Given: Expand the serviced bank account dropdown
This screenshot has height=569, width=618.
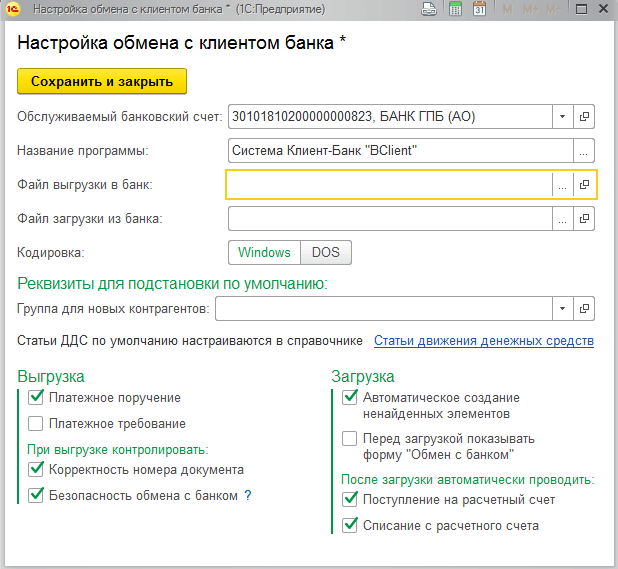Looking at the screenshot, I should 563,116.
